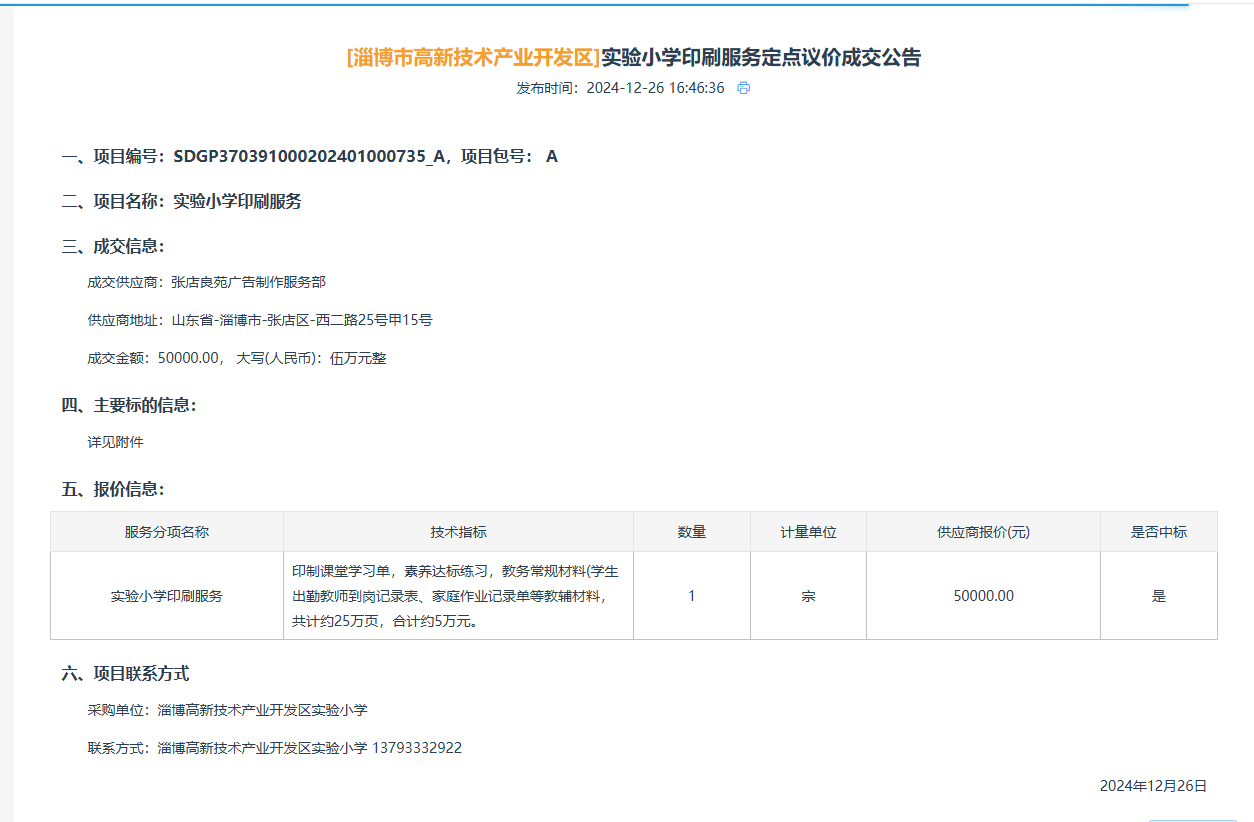Click the orange 淄博市高新技术产业开发区 title tag

[x=473, y=57]
